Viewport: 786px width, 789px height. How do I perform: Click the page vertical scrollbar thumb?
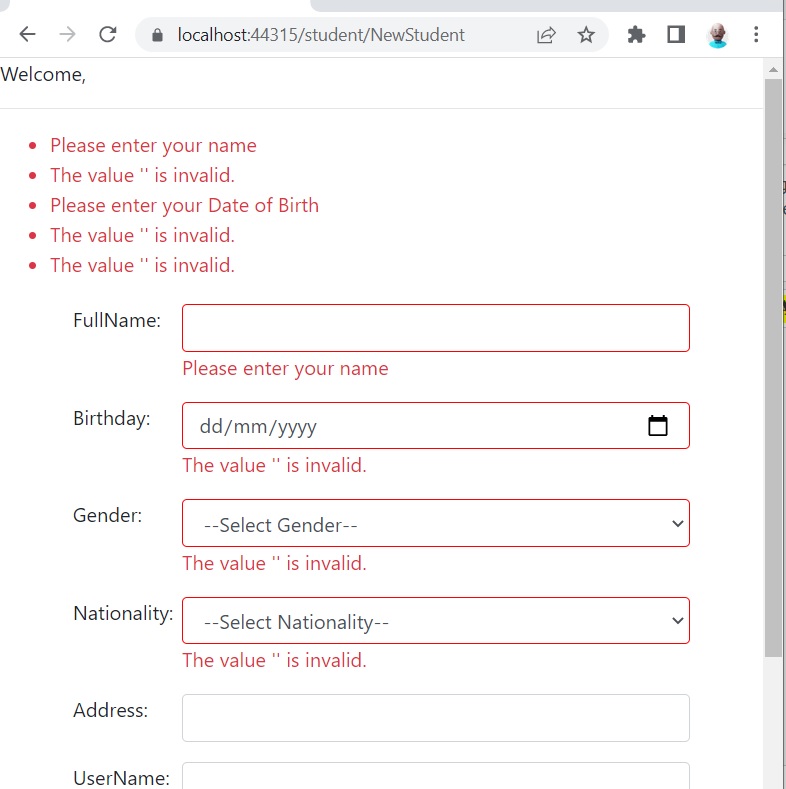773,367
